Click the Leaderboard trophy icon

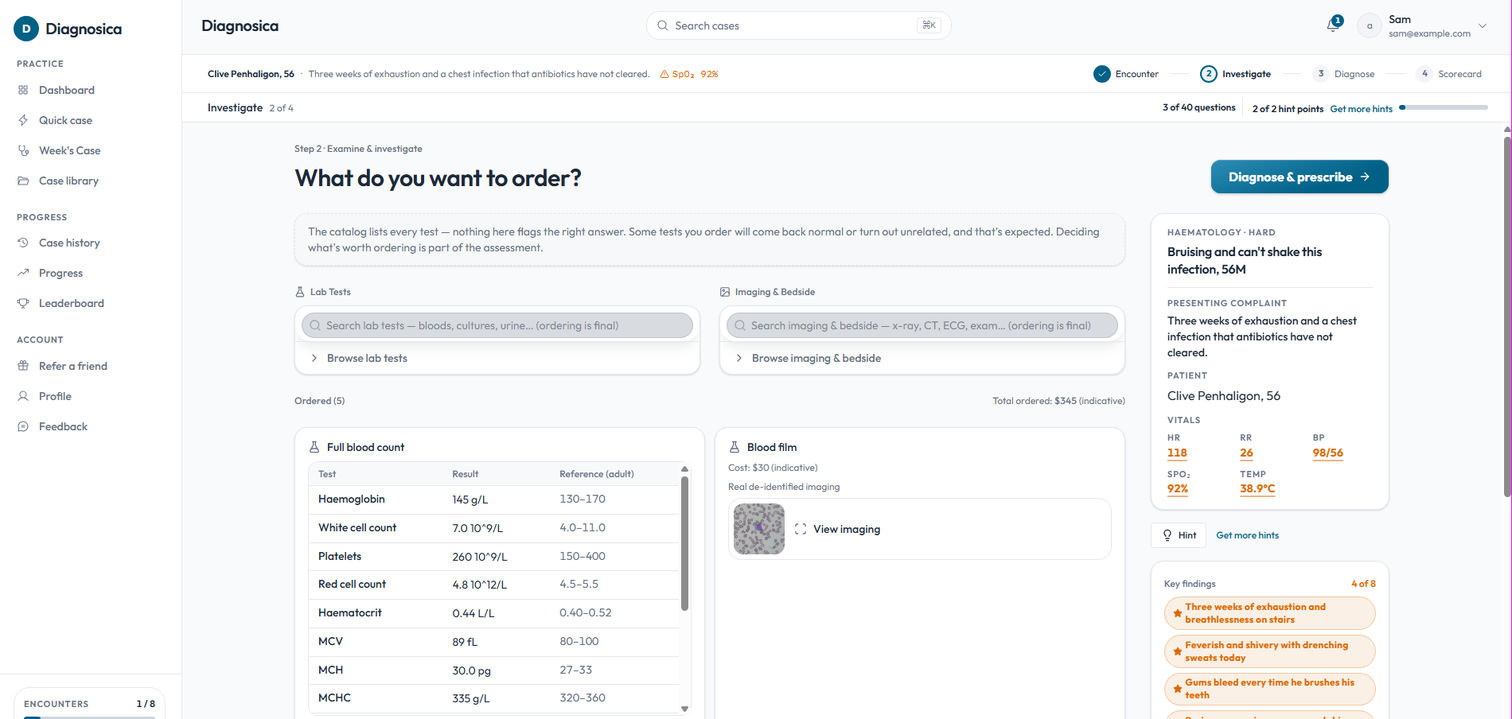pos(24,303)
